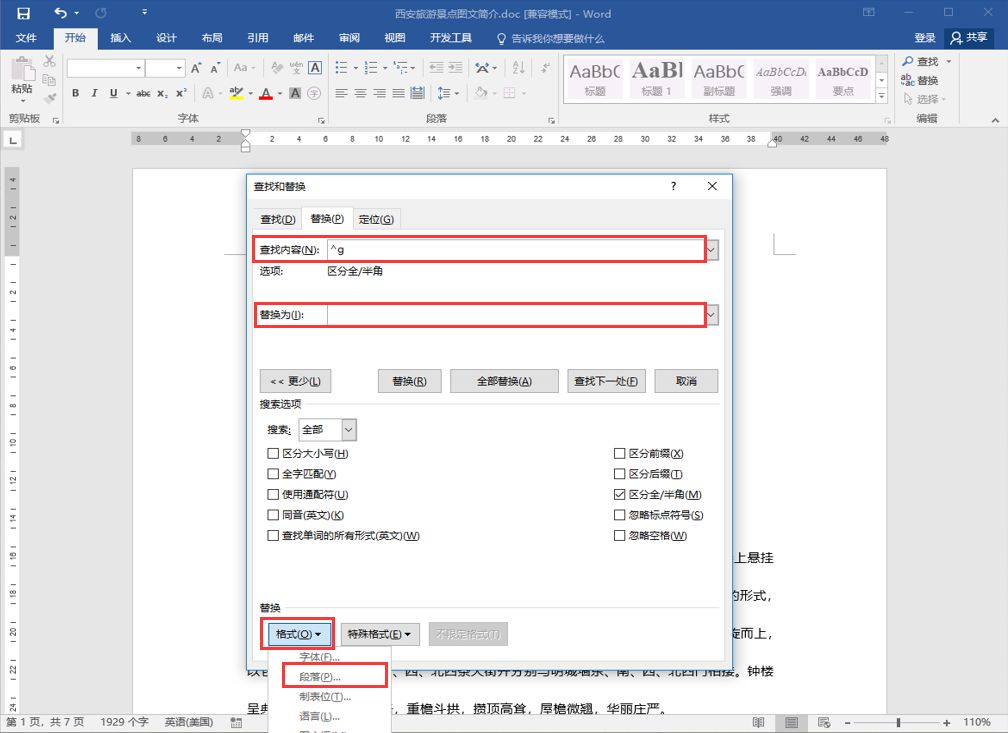1008x733 pixels.
Task: Apply superscript formatting
Action: point(181,93)
